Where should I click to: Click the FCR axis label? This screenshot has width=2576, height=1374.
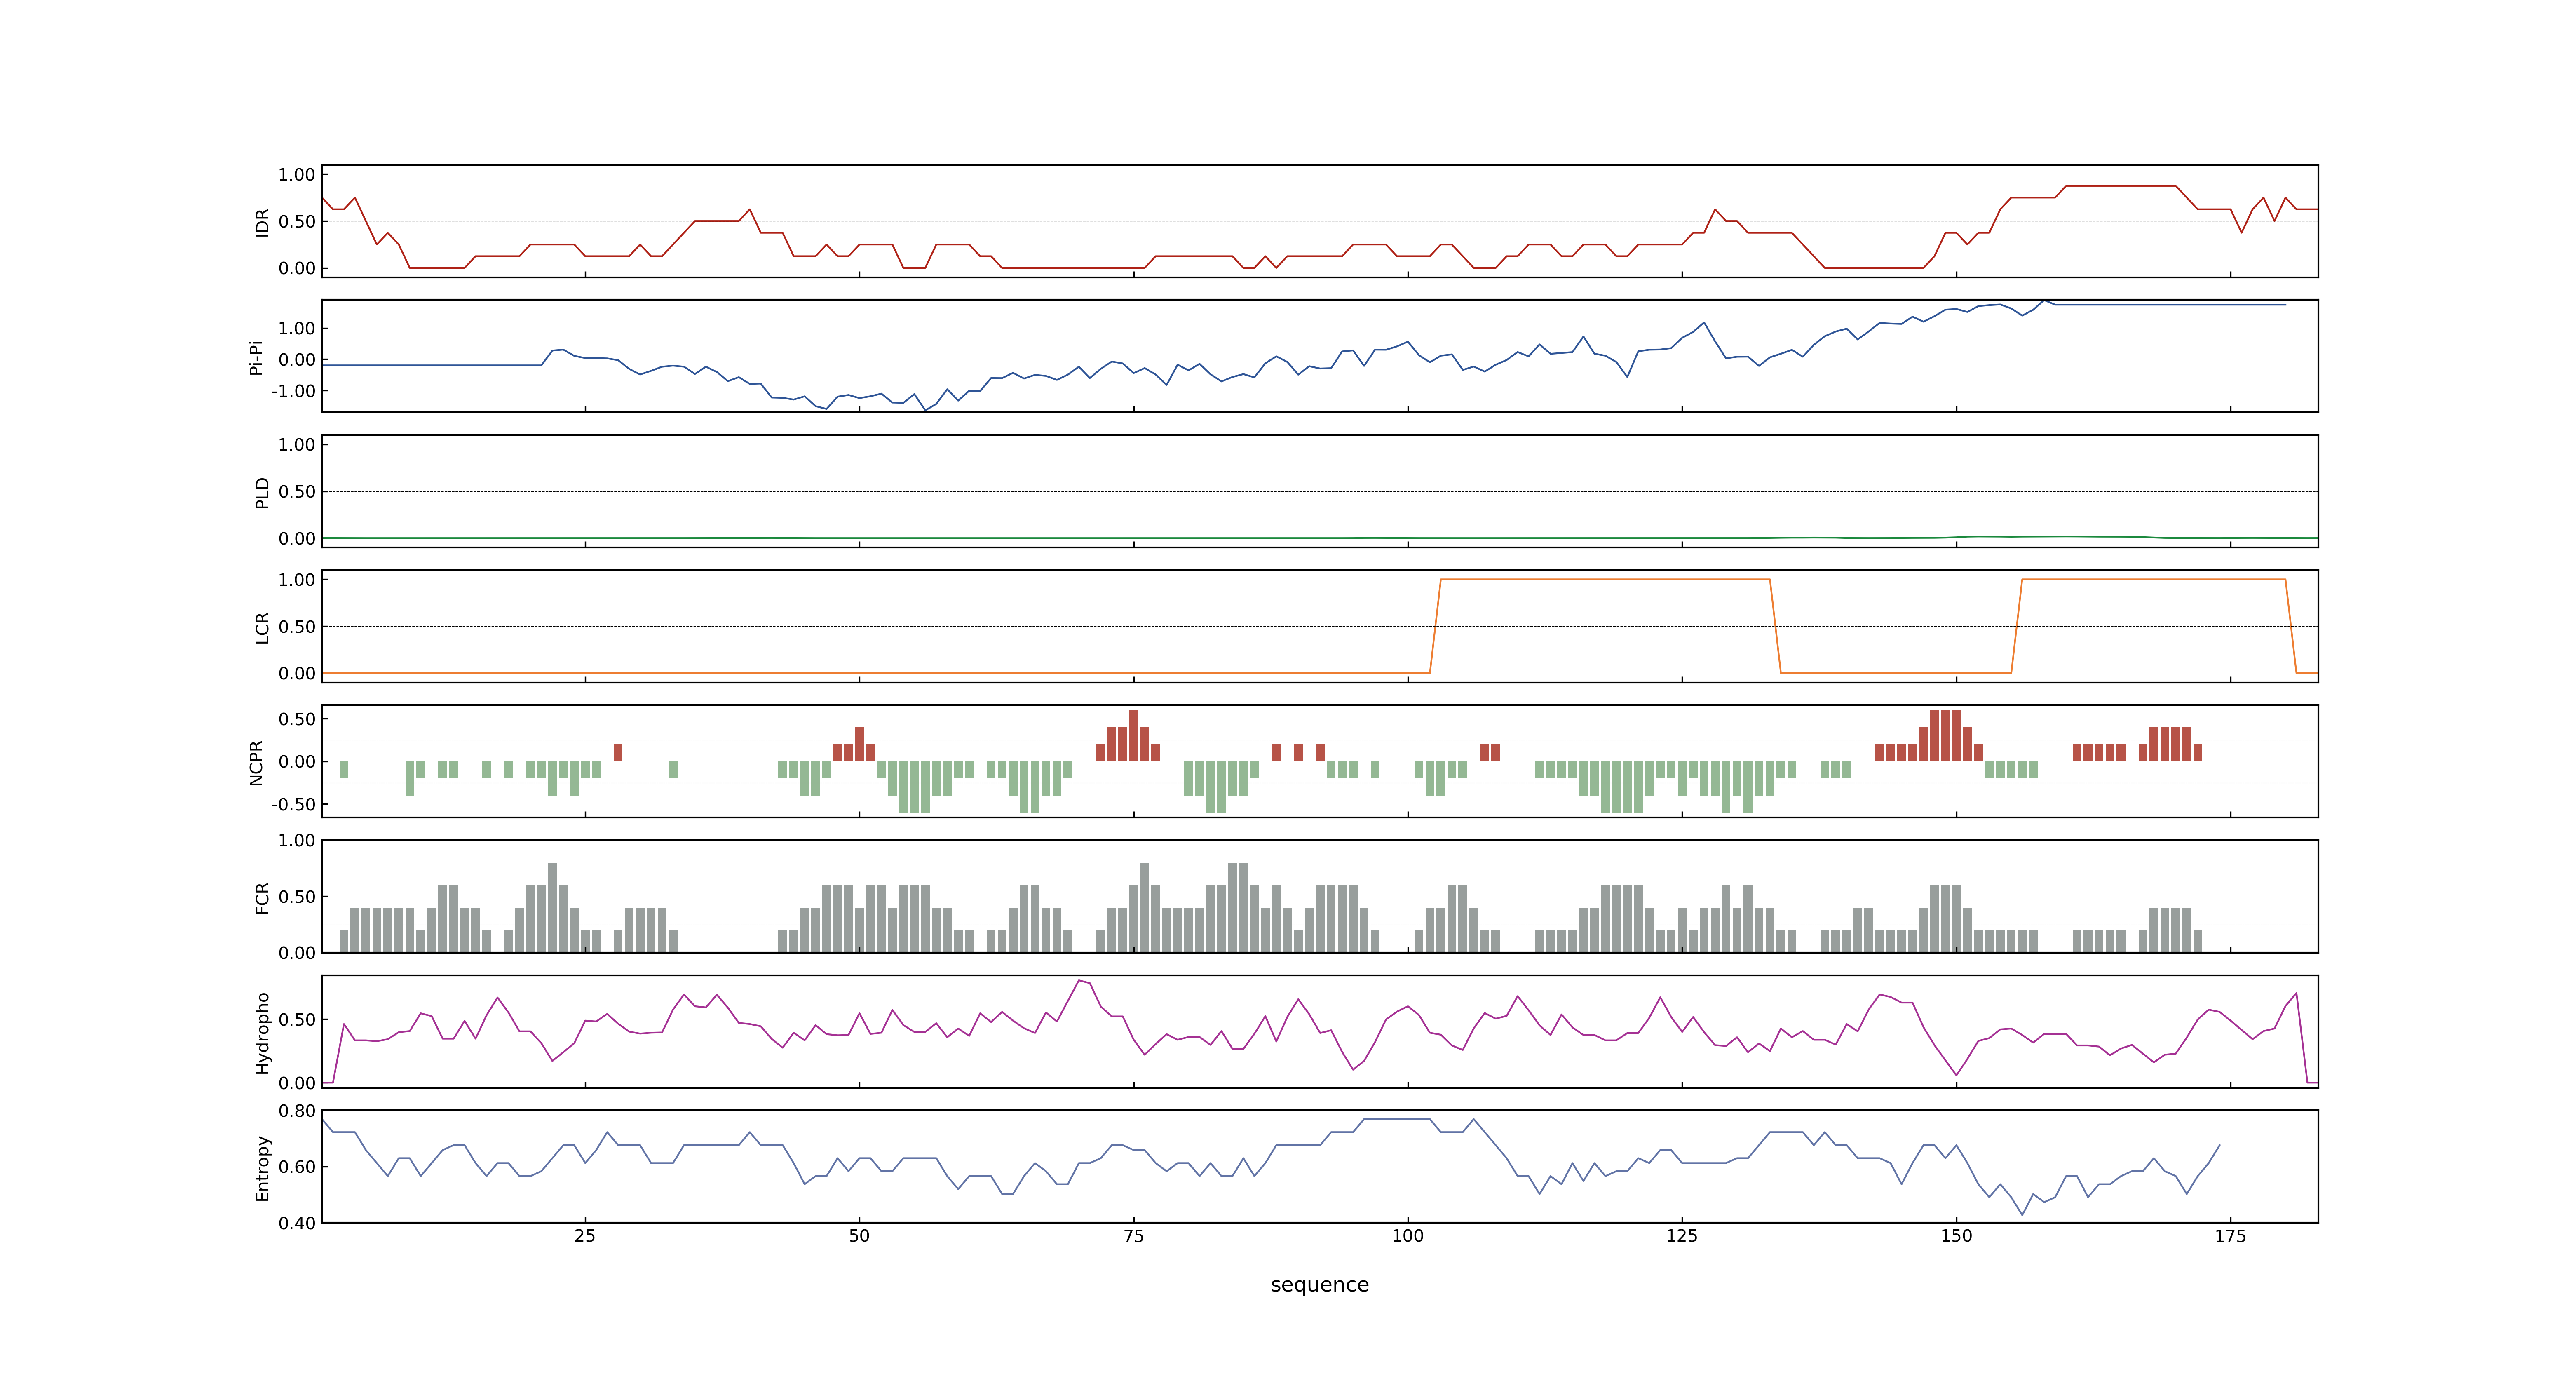(x=262, y=898)
